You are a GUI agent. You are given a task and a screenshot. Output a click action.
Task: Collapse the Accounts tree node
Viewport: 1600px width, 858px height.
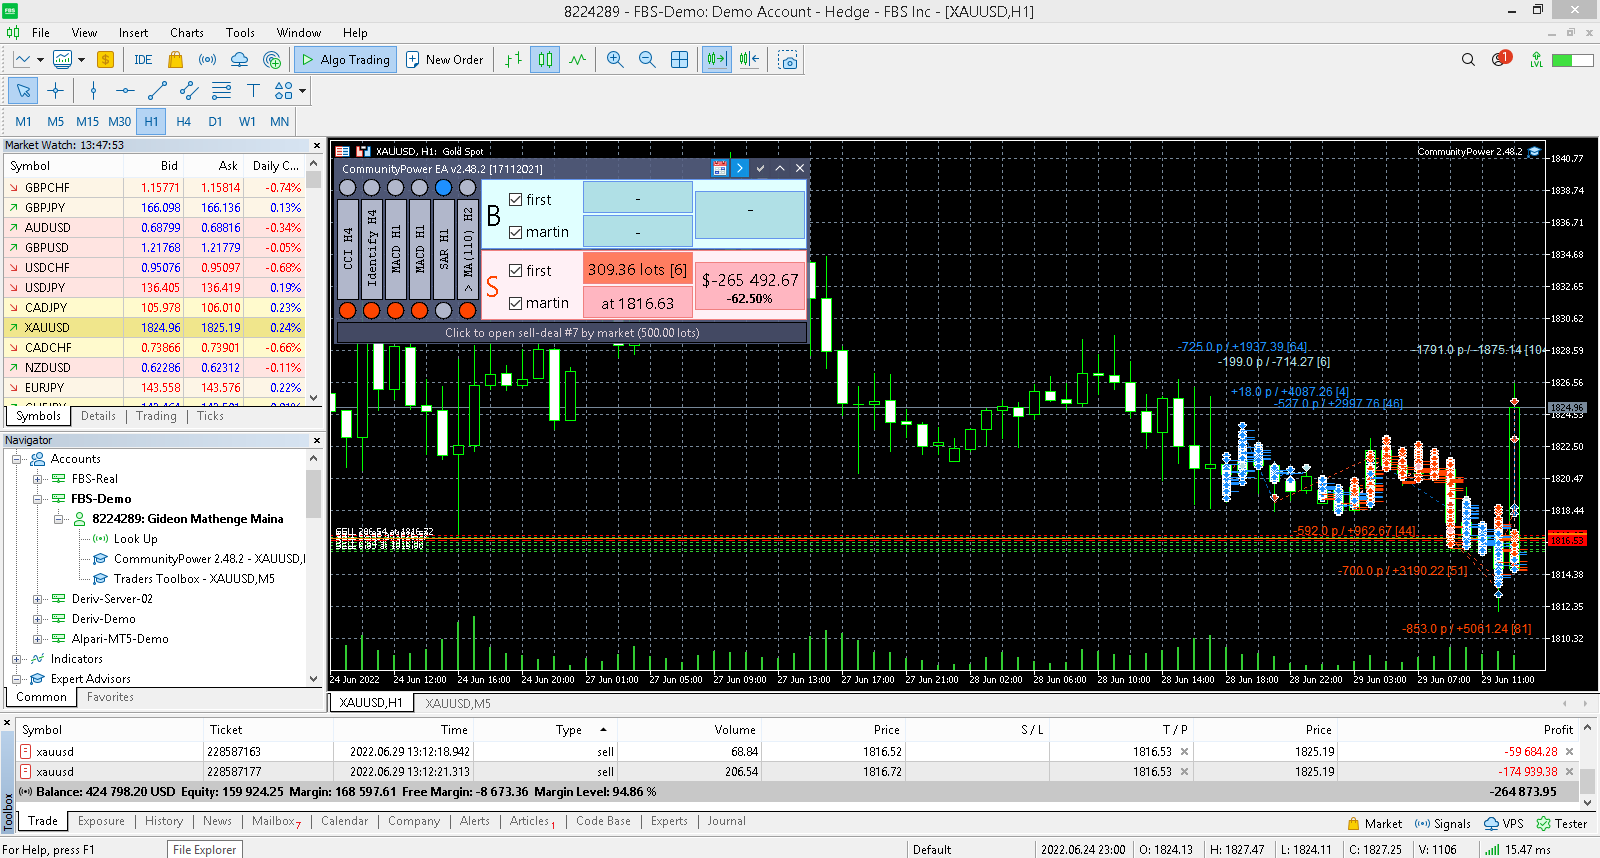[17, 459]
